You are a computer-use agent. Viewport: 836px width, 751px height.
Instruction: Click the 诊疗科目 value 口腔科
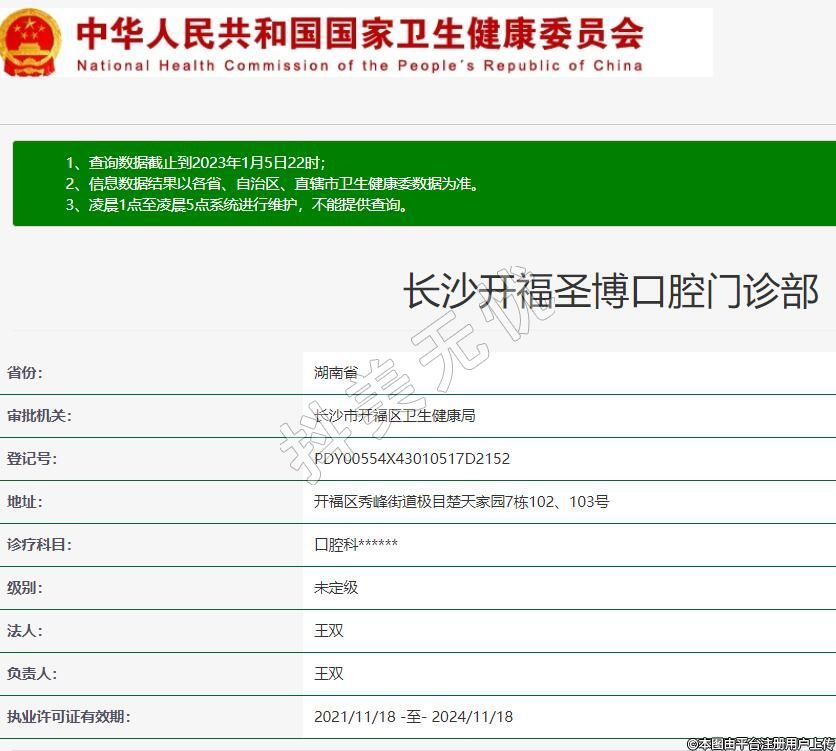point(356,545)
